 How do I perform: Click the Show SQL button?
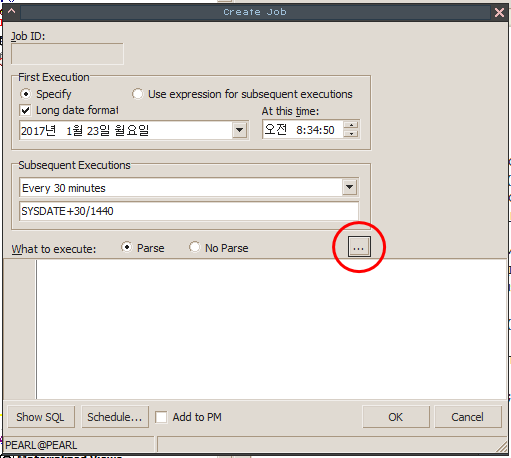coord(40,417)
